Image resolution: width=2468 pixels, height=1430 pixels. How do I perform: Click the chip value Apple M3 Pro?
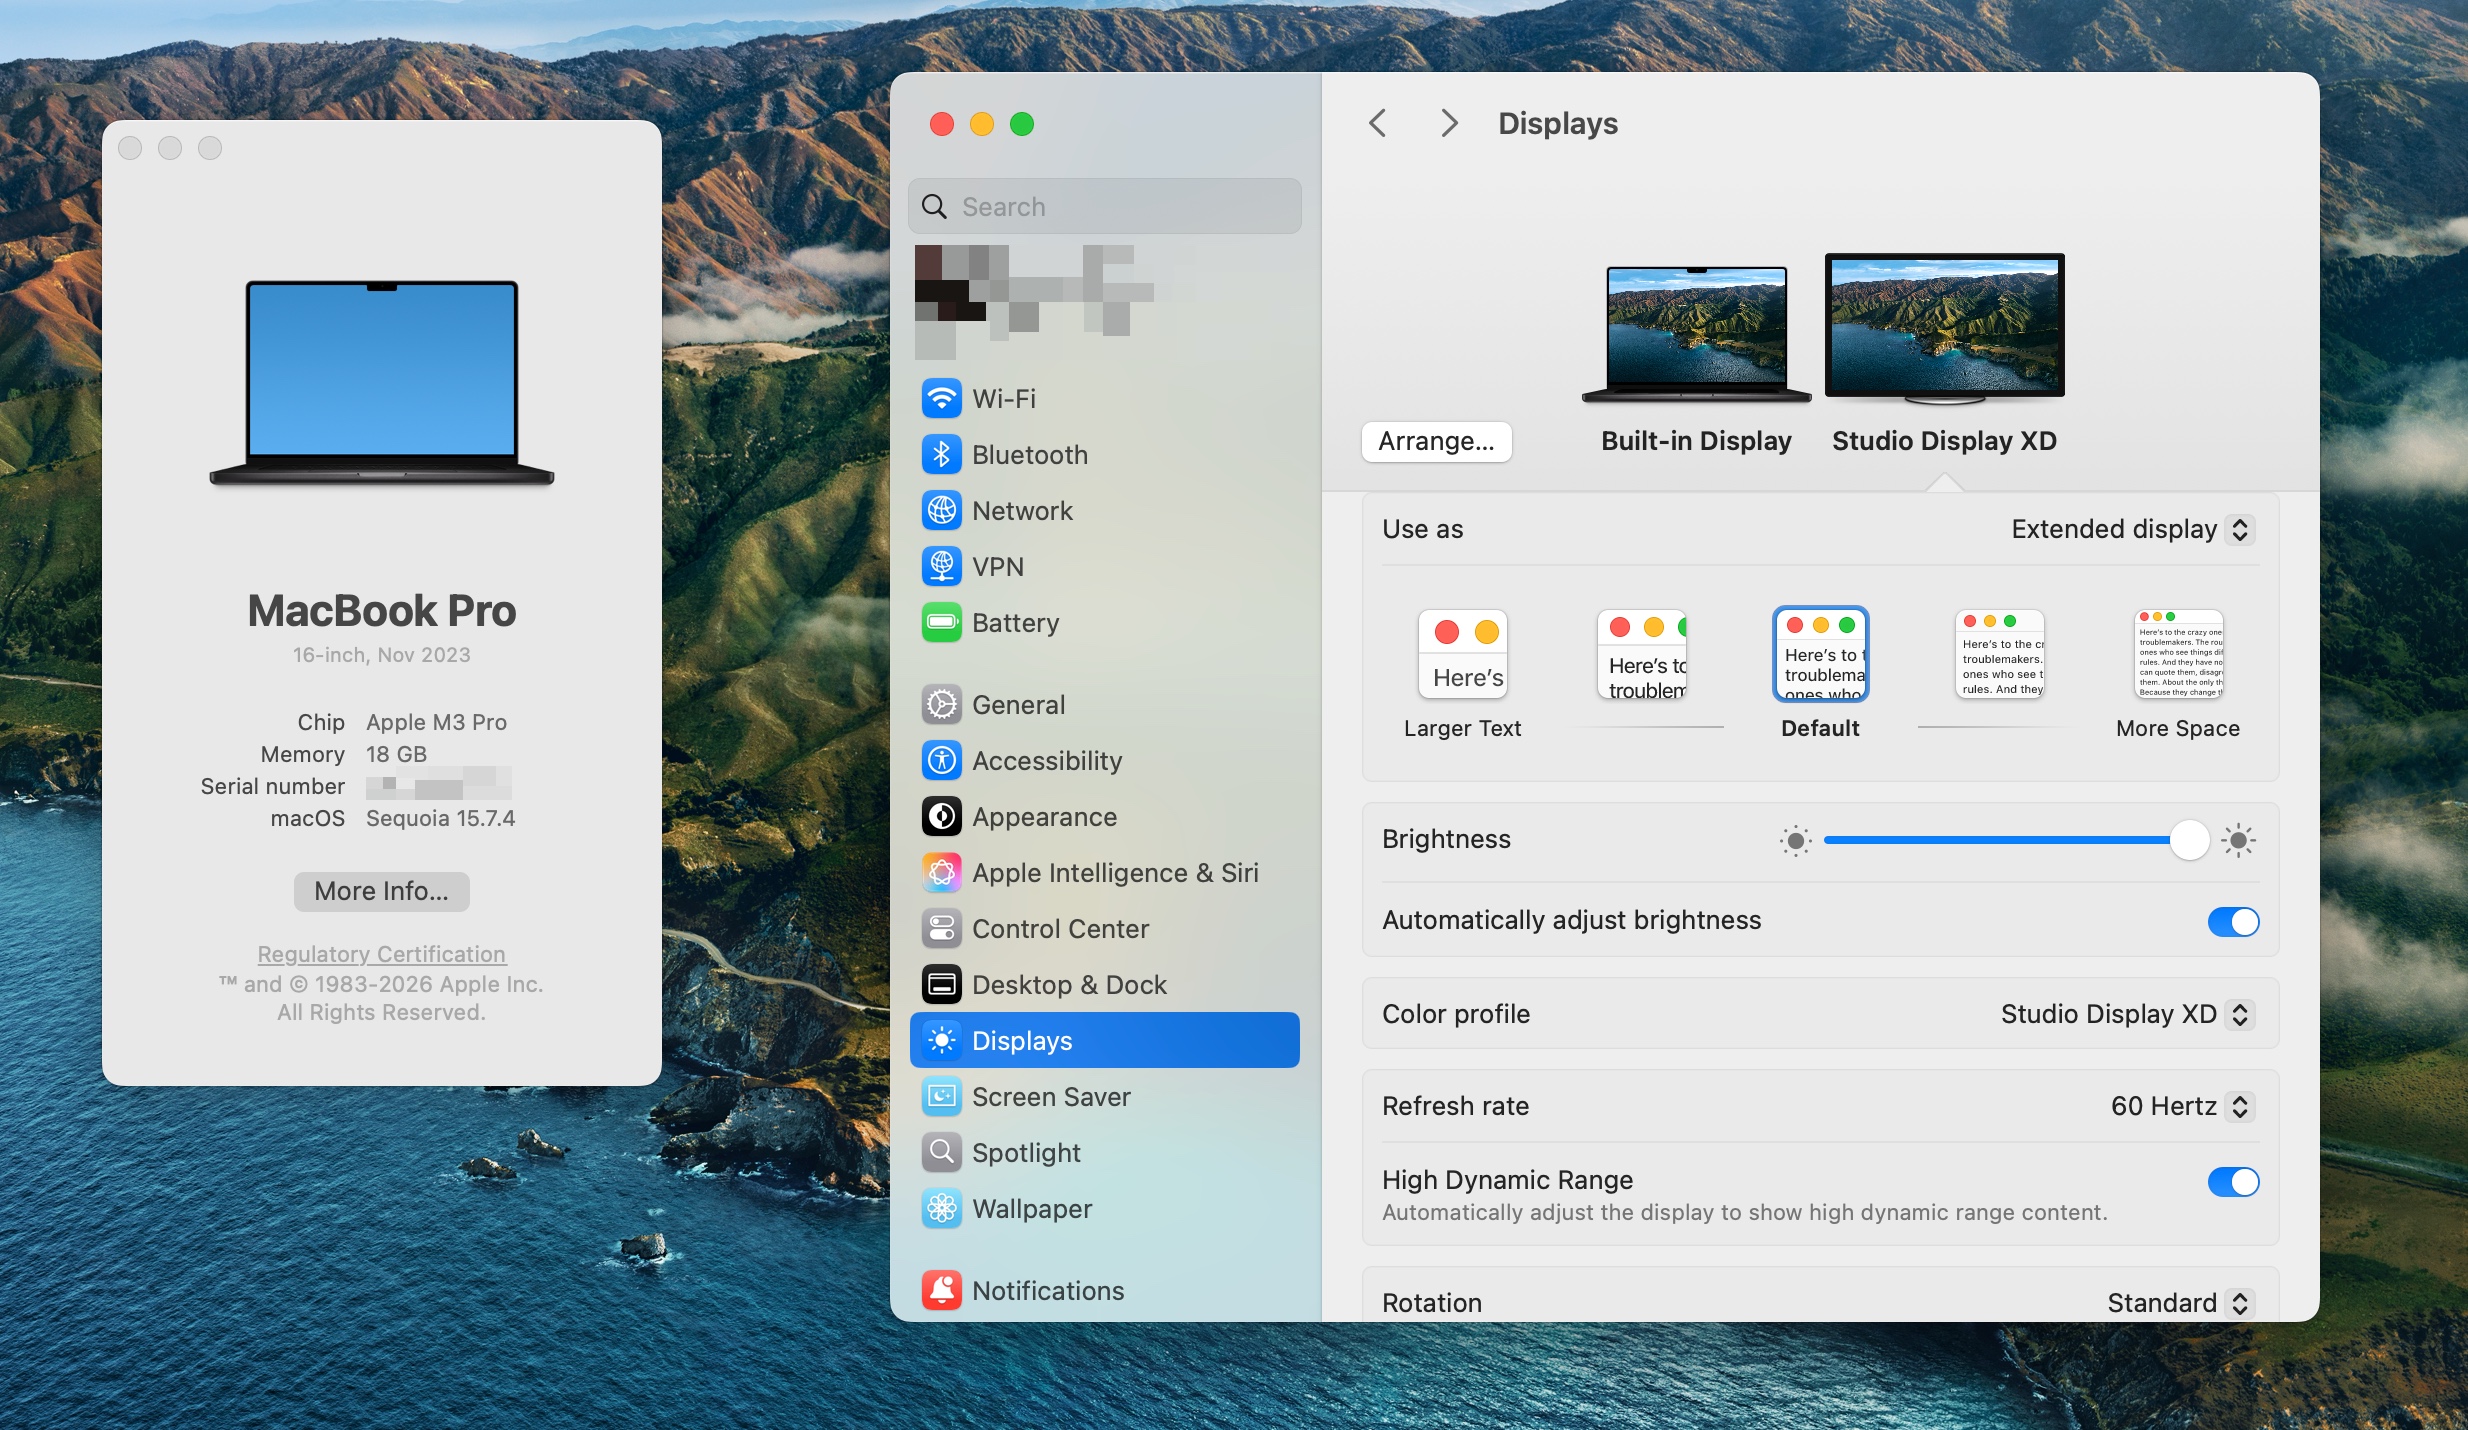(436, 722)
